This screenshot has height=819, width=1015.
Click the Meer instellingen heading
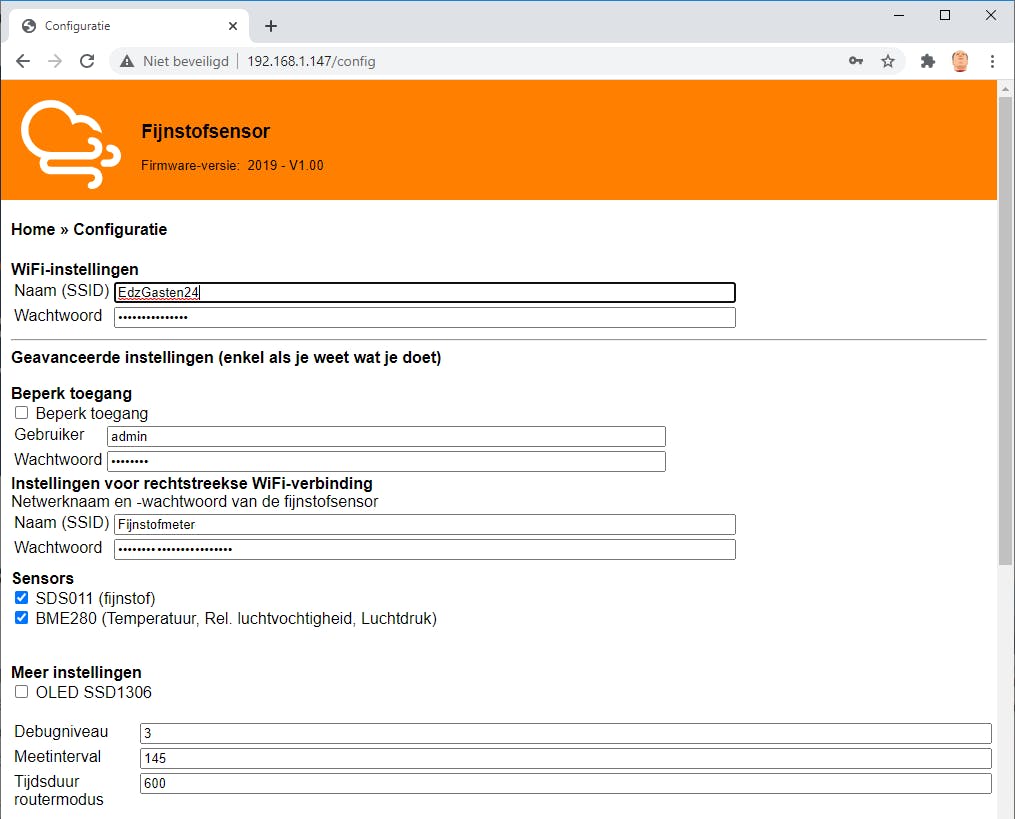76,672
